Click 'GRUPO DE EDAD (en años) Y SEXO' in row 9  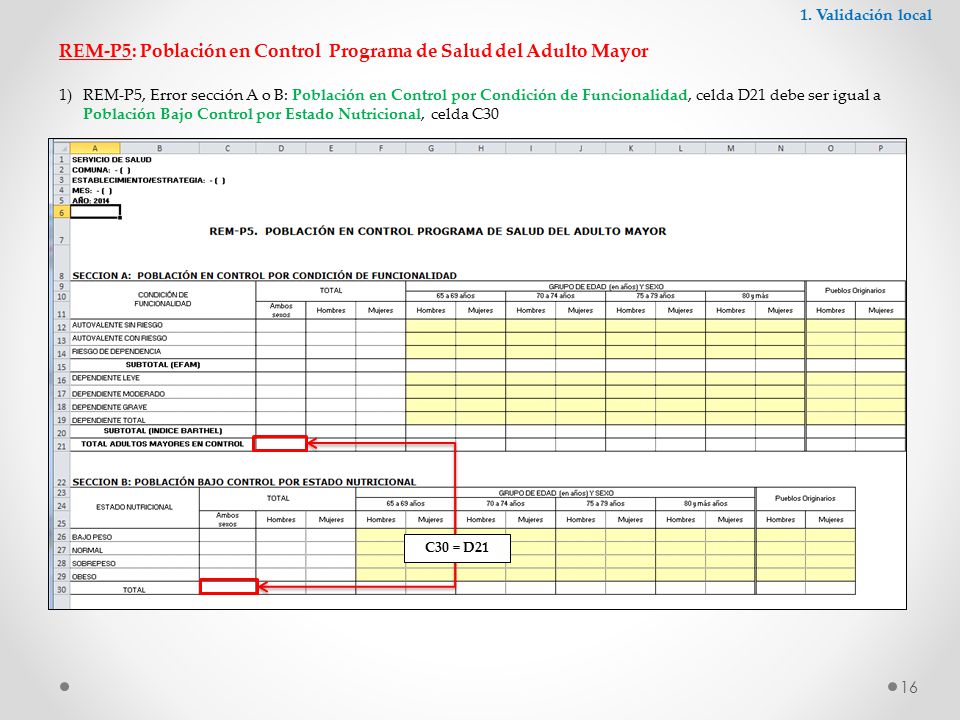click(606, 287)
